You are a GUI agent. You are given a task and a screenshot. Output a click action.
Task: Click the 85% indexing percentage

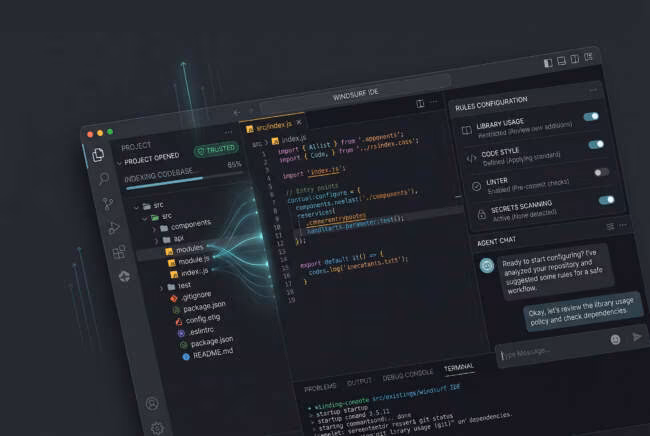(x=234, y=165)
